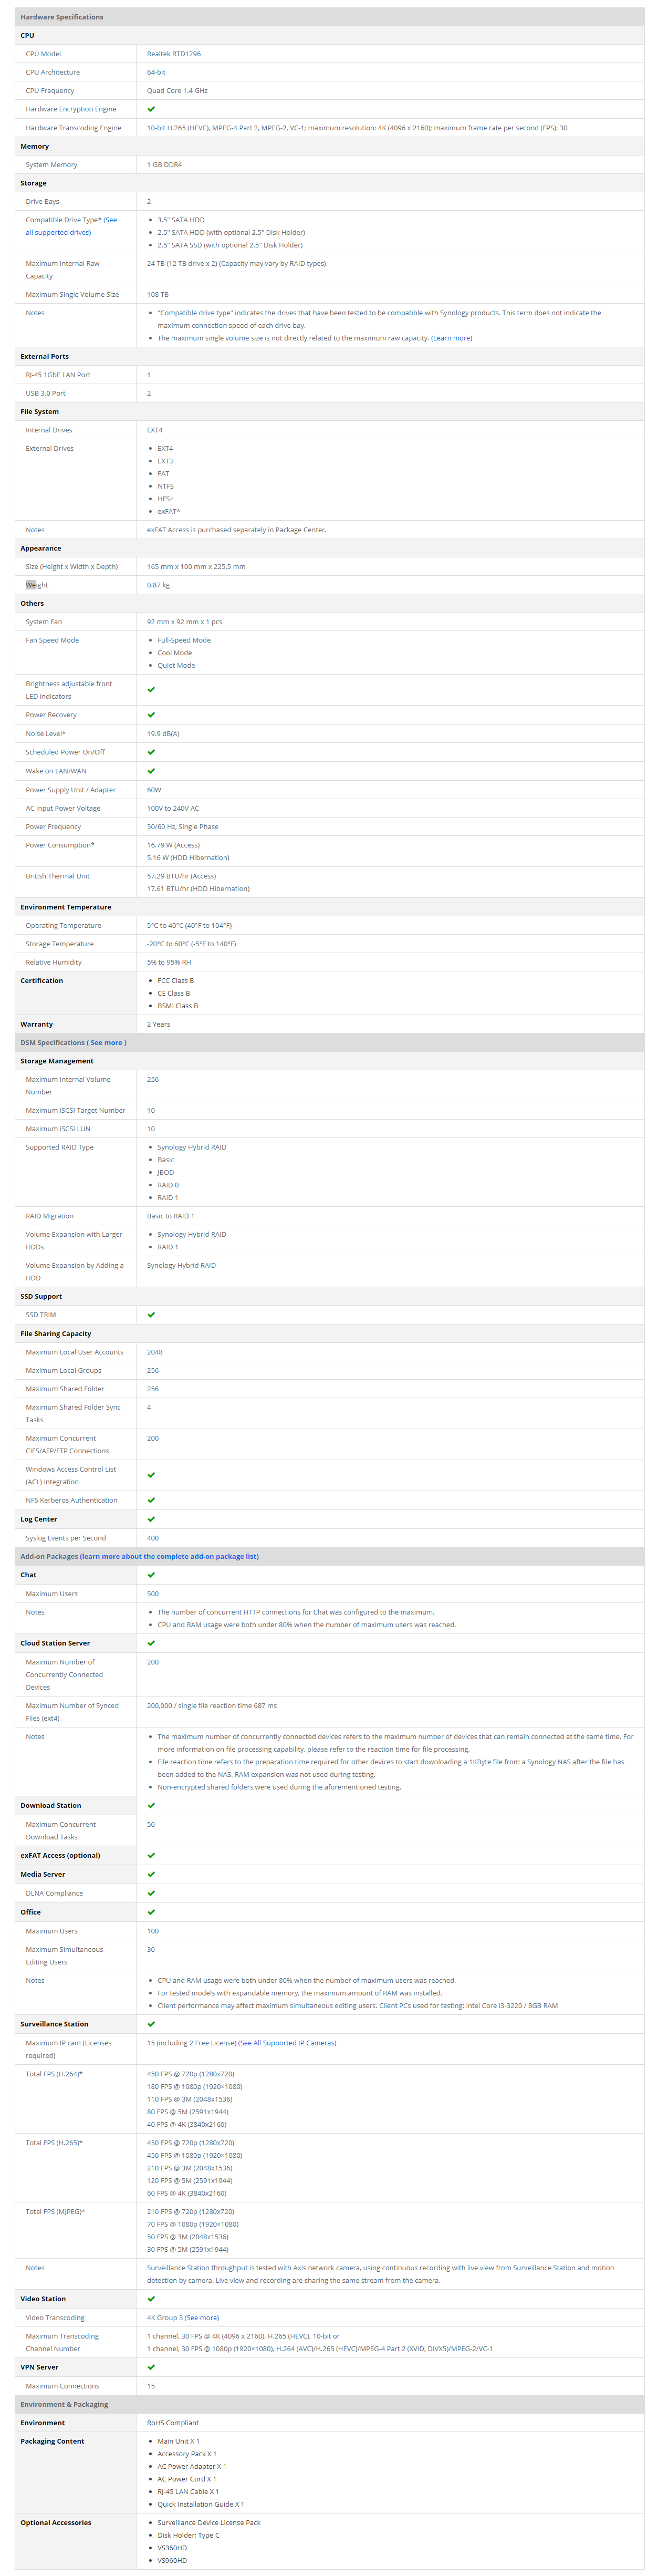
Task: Click the NFS Kerberos Authentication checkmark
Action: [x=151, y=1500]
